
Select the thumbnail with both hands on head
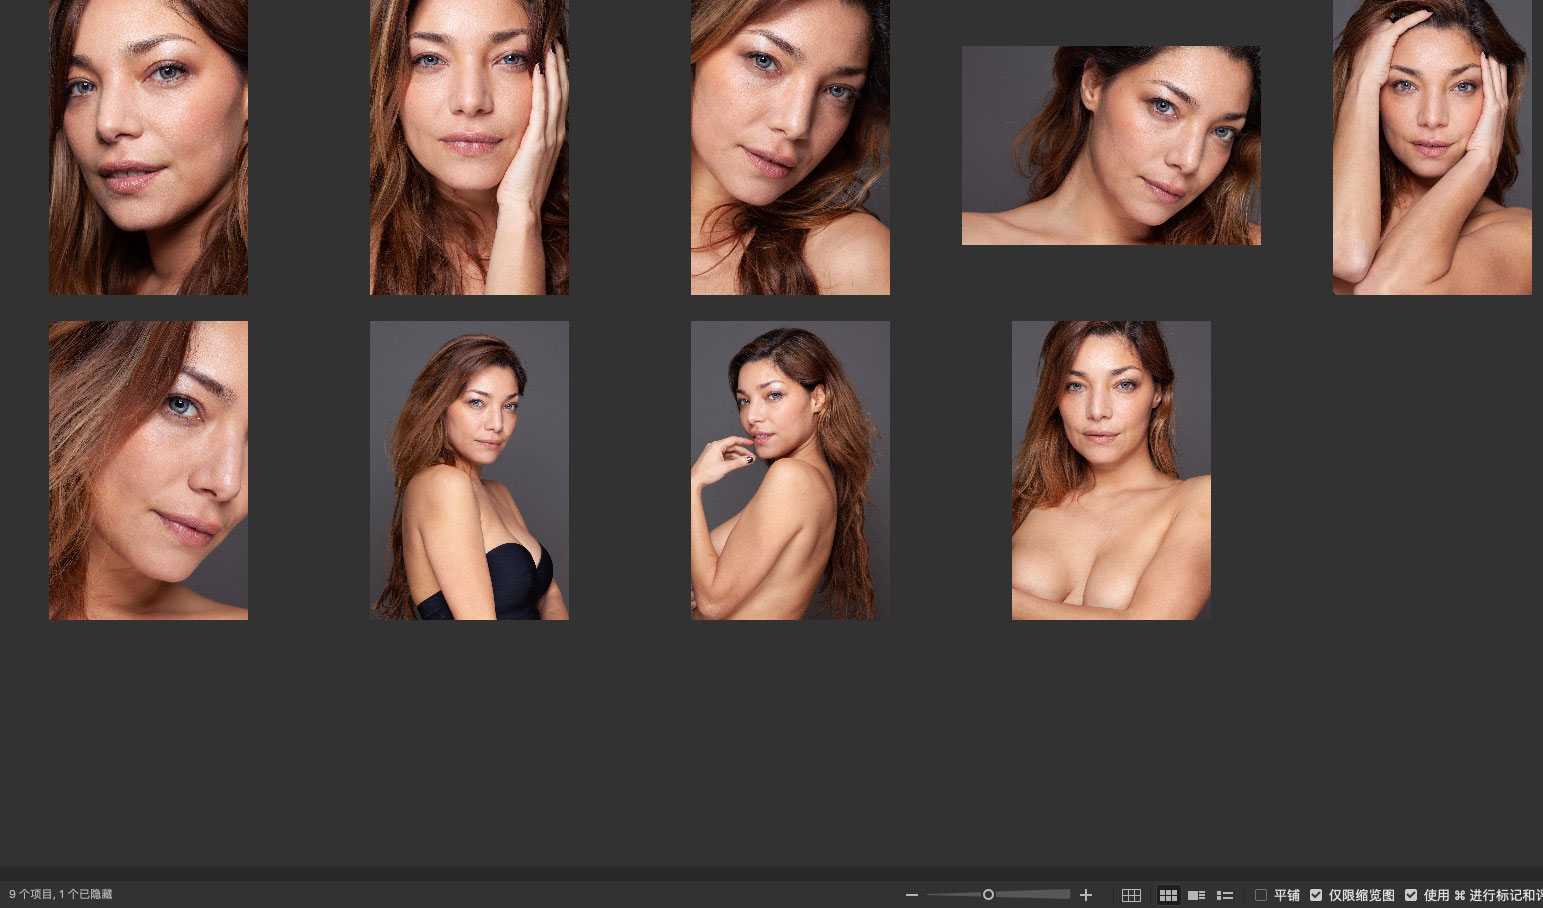tap(1431, 147)
